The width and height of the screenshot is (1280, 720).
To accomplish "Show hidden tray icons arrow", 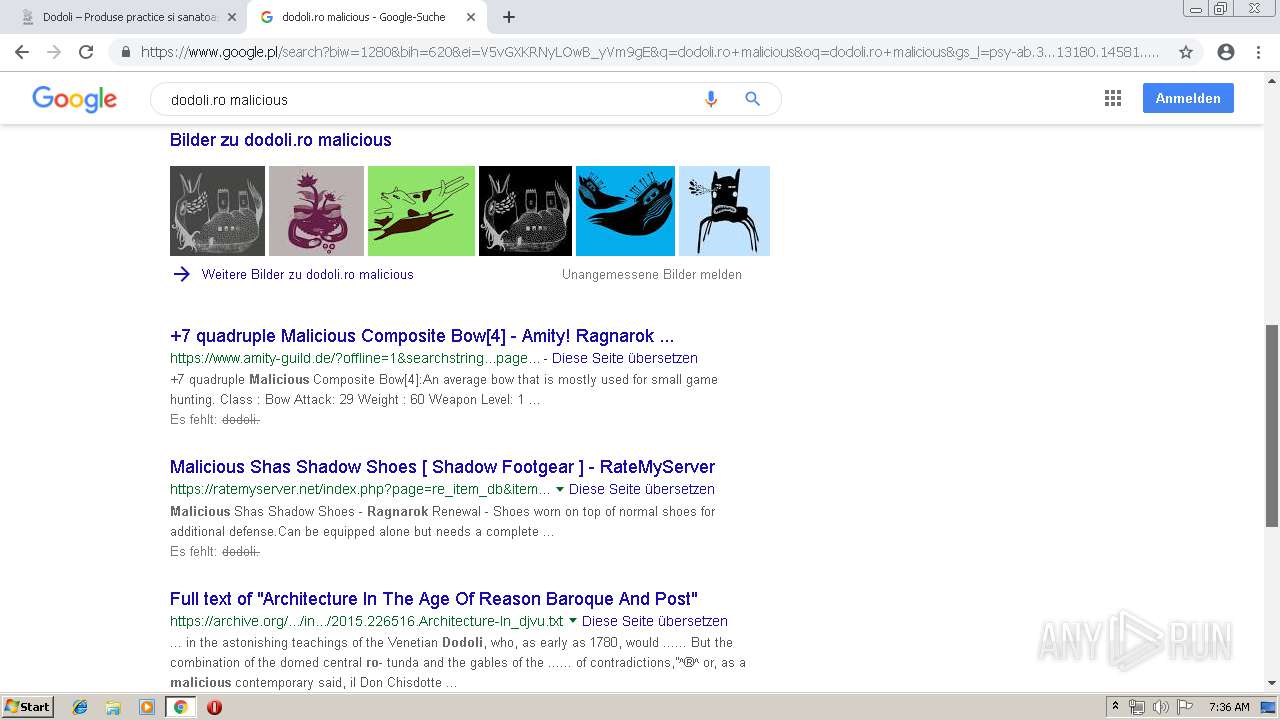I will click(x=1115, y=707).
